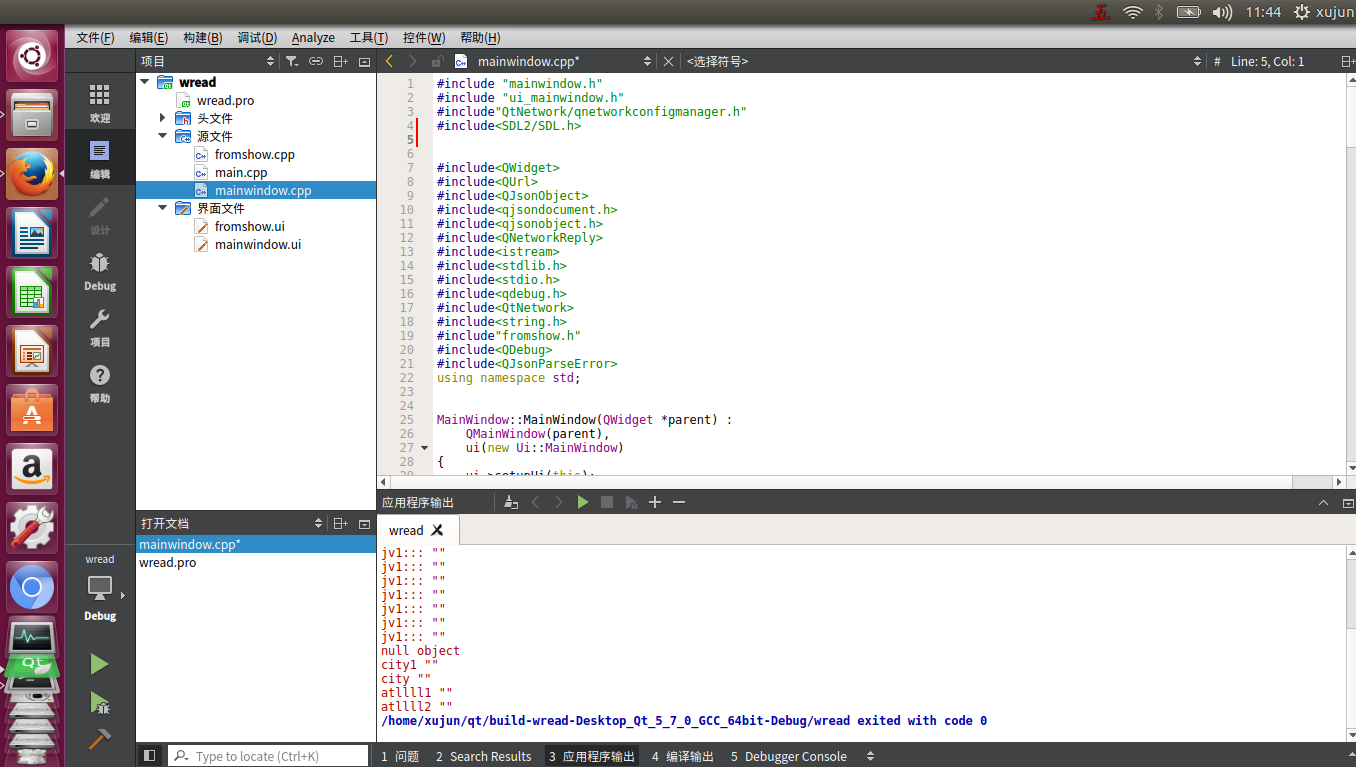Screen dimensions: 1356x767
Task: Start debugging with the run-bug button
Action: pos(99,702)
